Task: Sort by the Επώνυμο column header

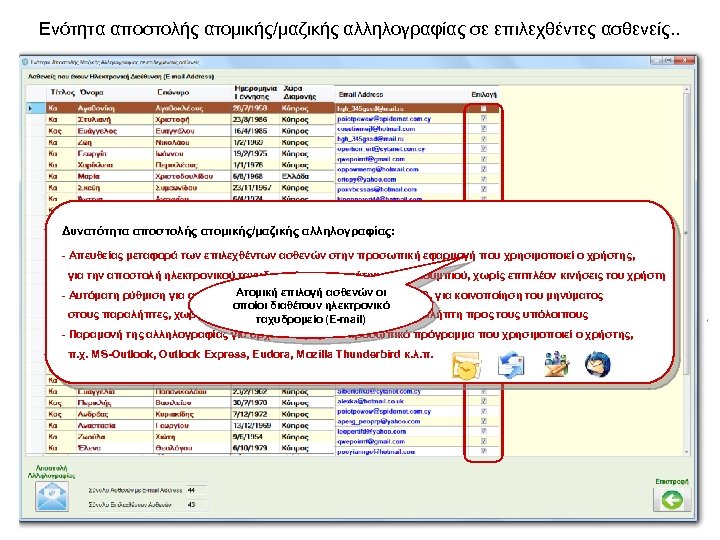Action: [x=173, y=92]
